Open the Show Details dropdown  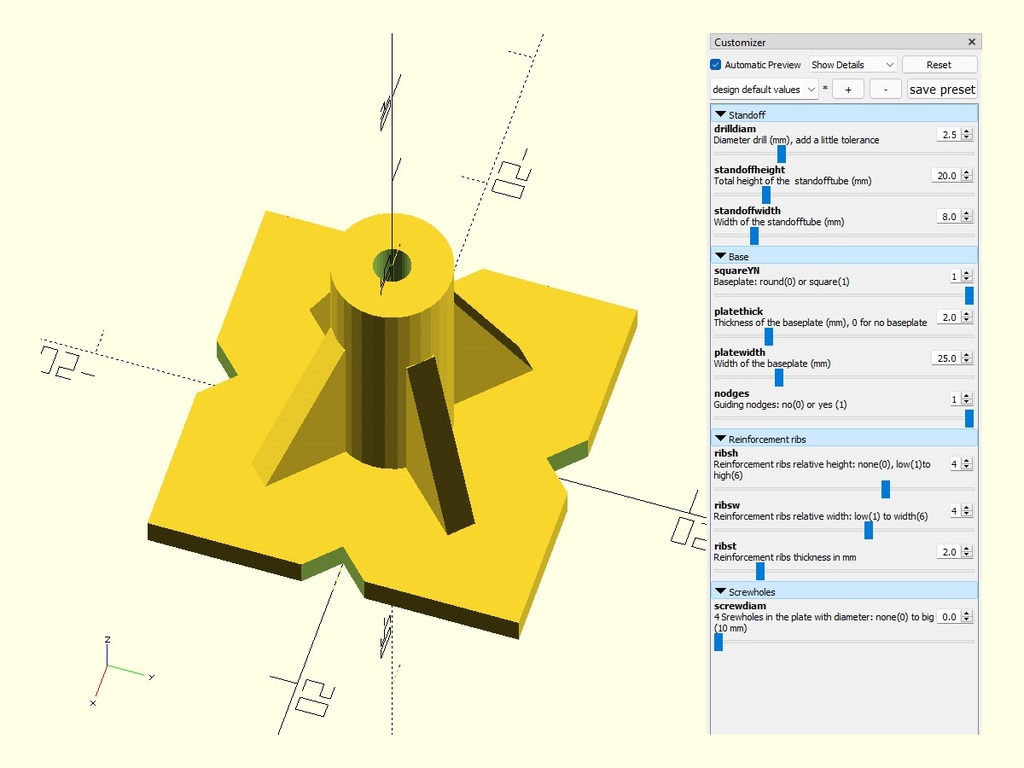point(852,65)
